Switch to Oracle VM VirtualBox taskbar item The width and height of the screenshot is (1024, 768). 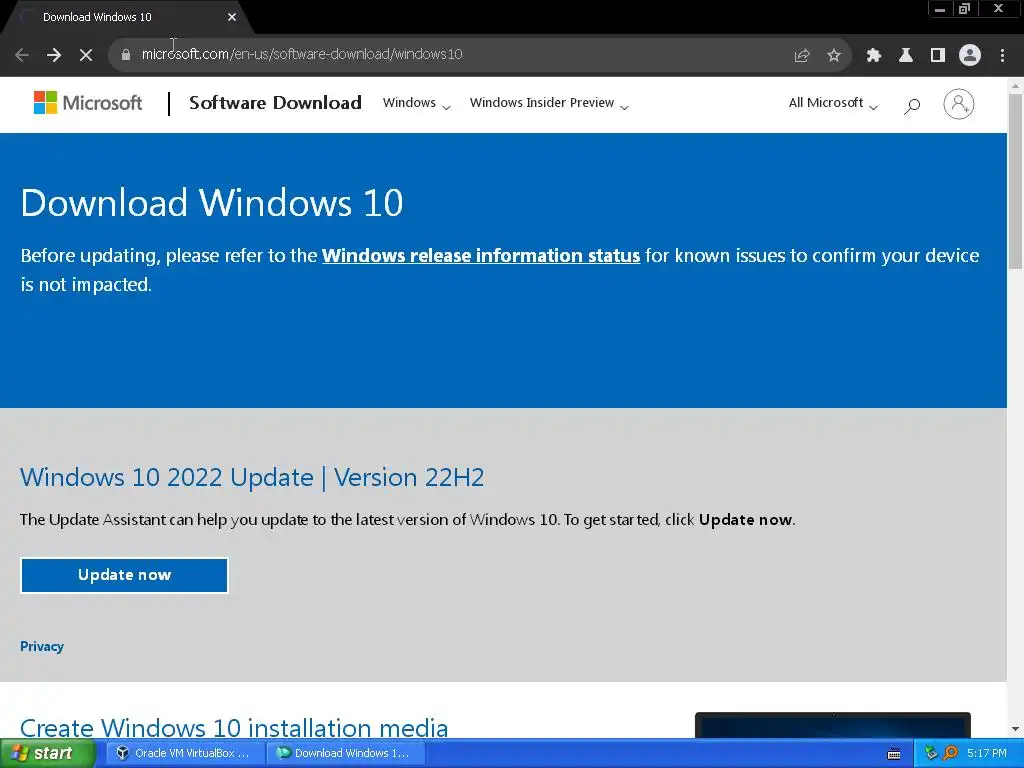[x=184, y=753]
